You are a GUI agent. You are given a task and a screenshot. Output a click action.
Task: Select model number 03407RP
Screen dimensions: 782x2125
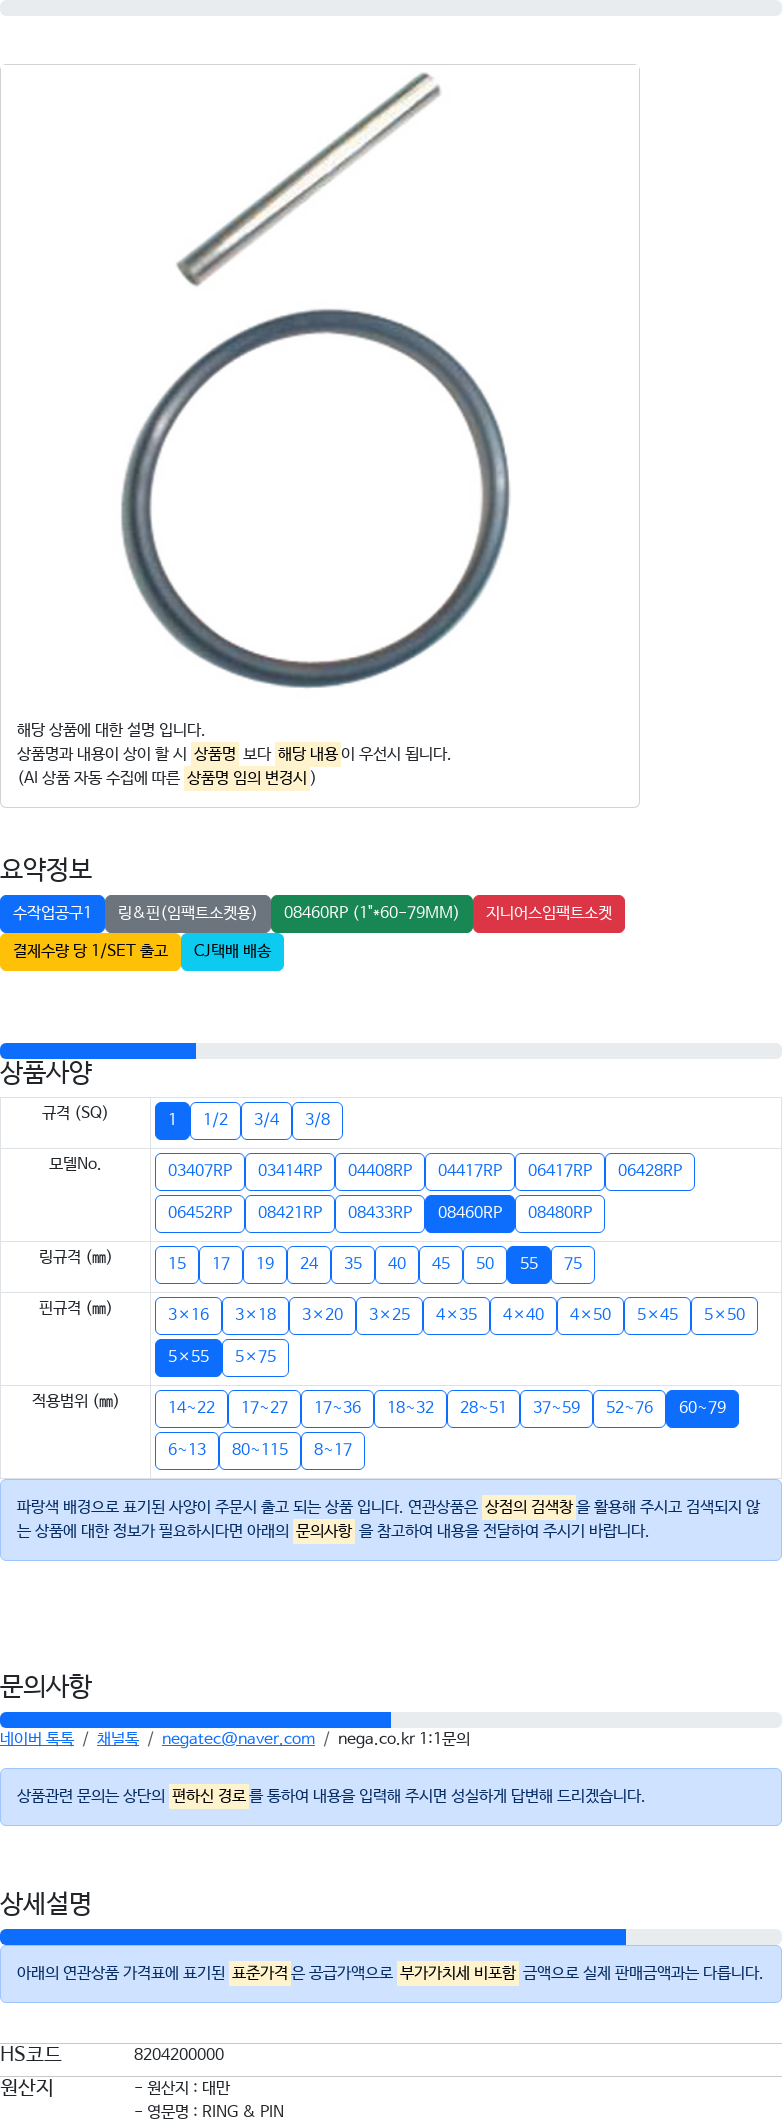point(200,1171)
